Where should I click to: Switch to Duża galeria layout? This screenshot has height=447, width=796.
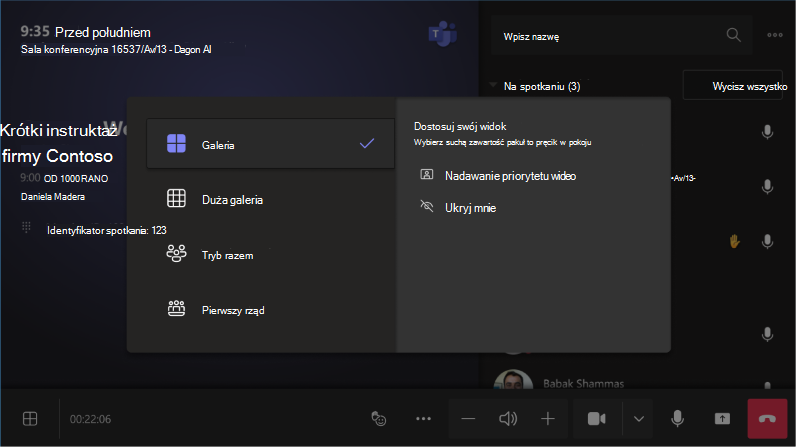pyautogui.click(x=270, y=199)
